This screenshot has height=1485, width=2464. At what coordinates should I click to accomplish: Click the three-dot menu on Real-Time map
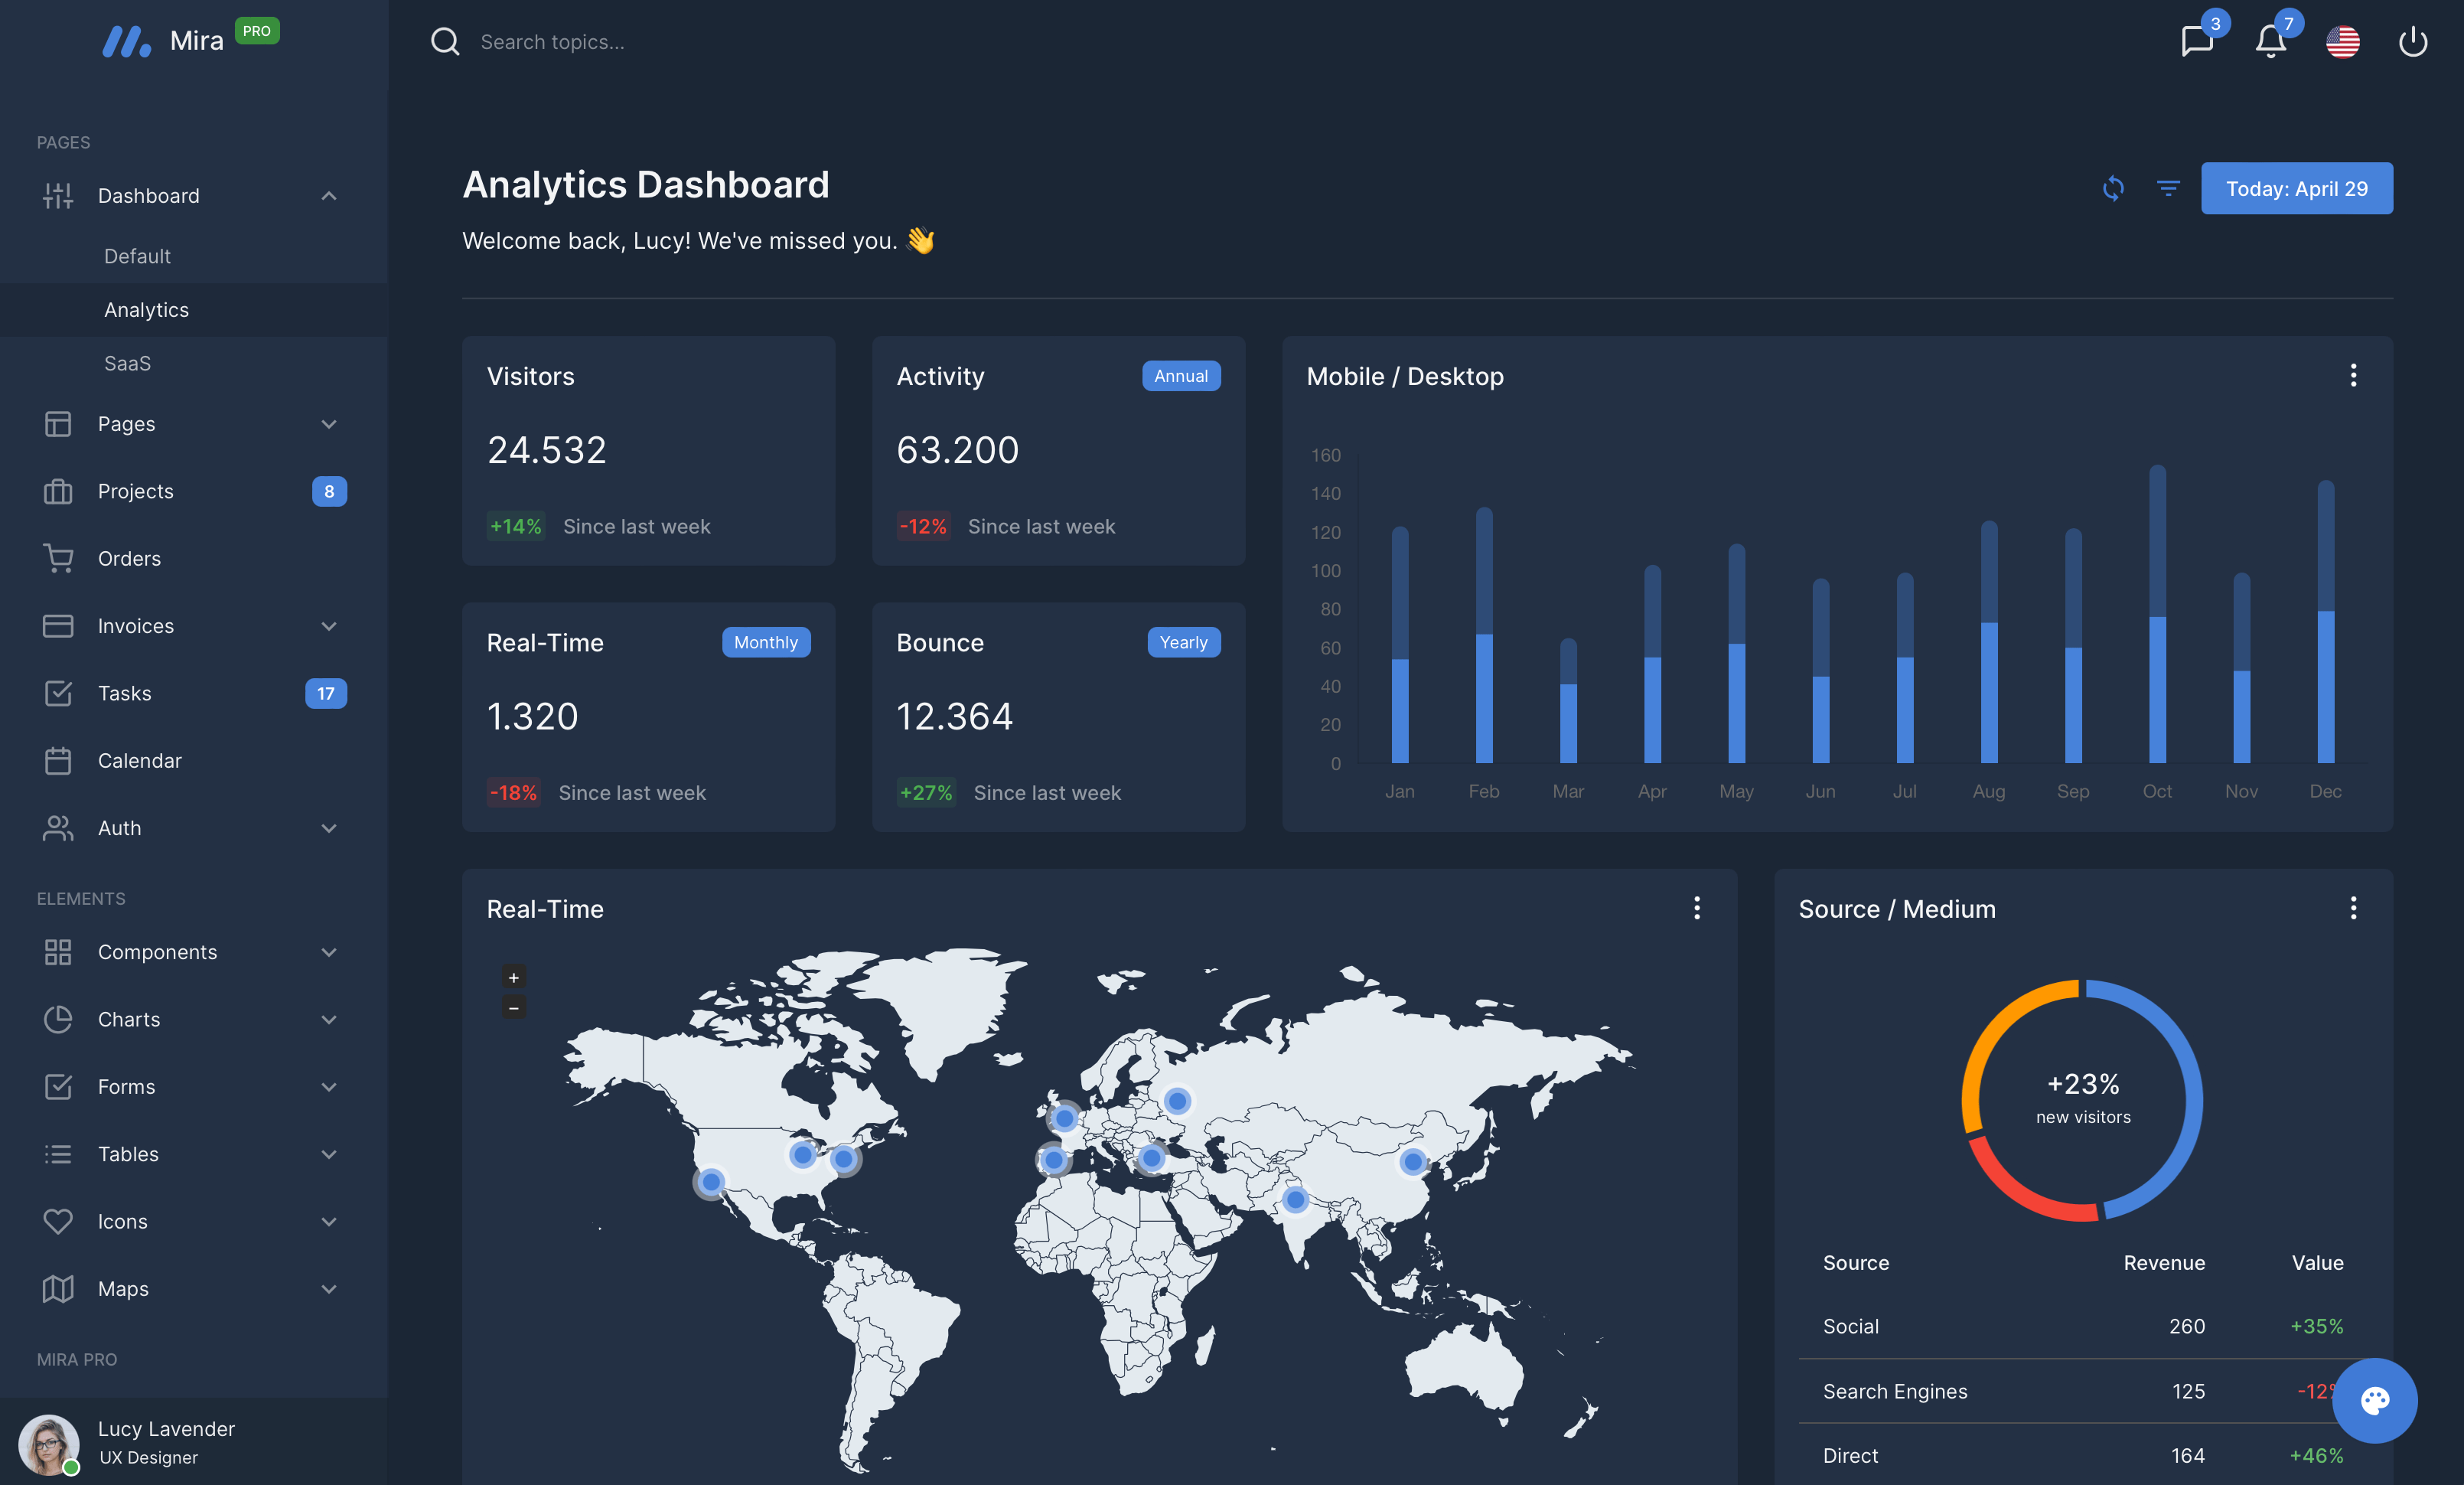click(1696, 909)
